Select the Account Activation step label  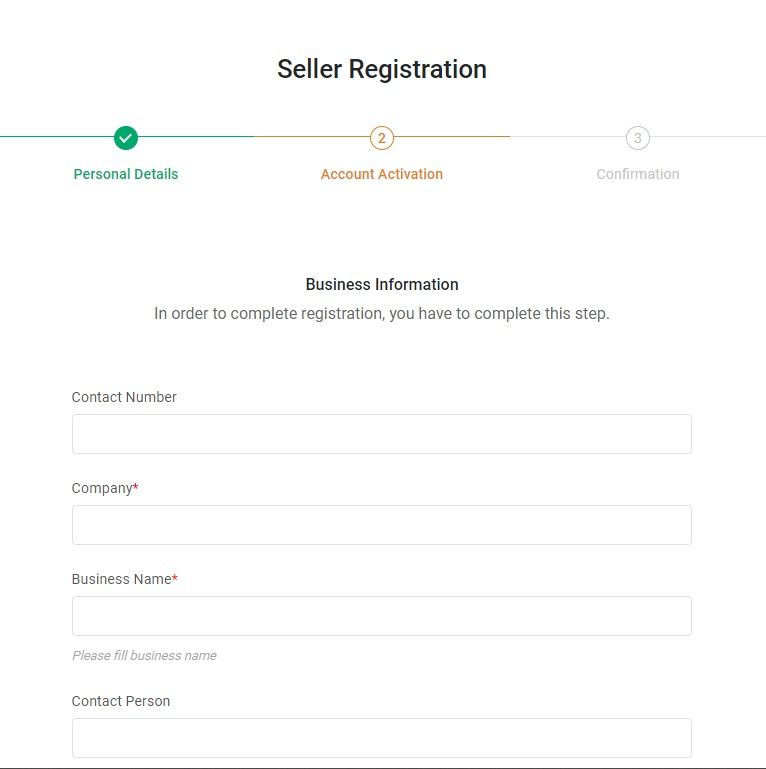click(382, 174)
